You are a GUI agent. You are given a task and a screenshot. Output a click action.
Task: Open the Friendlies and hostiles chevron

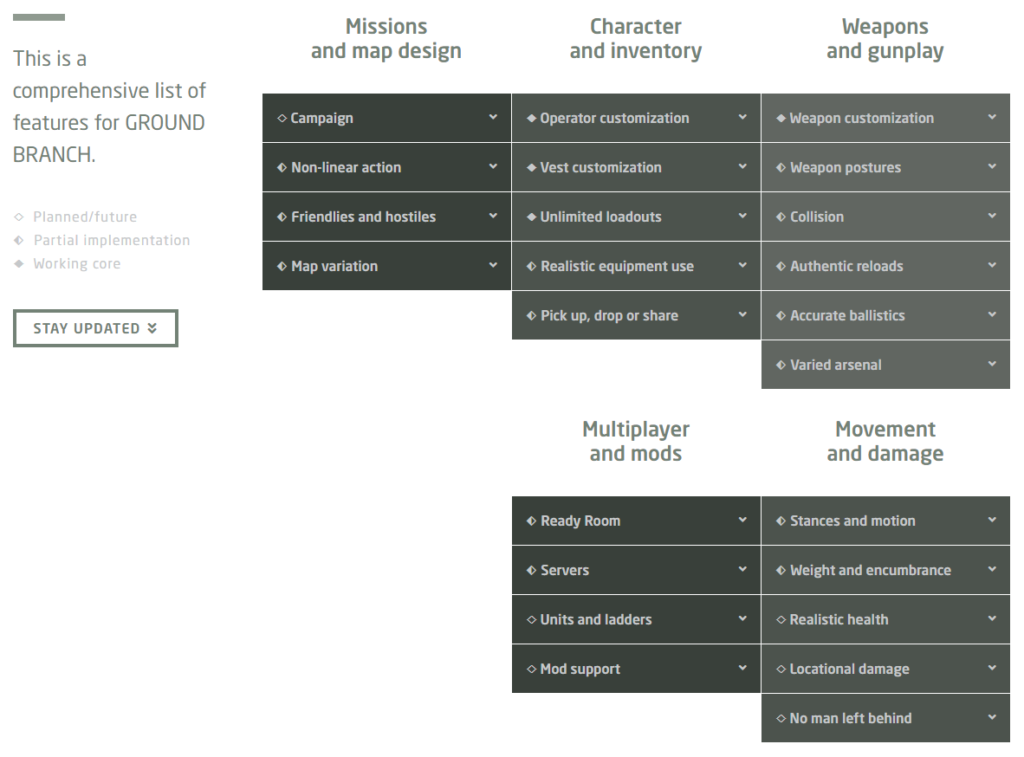tap(493, 216)
